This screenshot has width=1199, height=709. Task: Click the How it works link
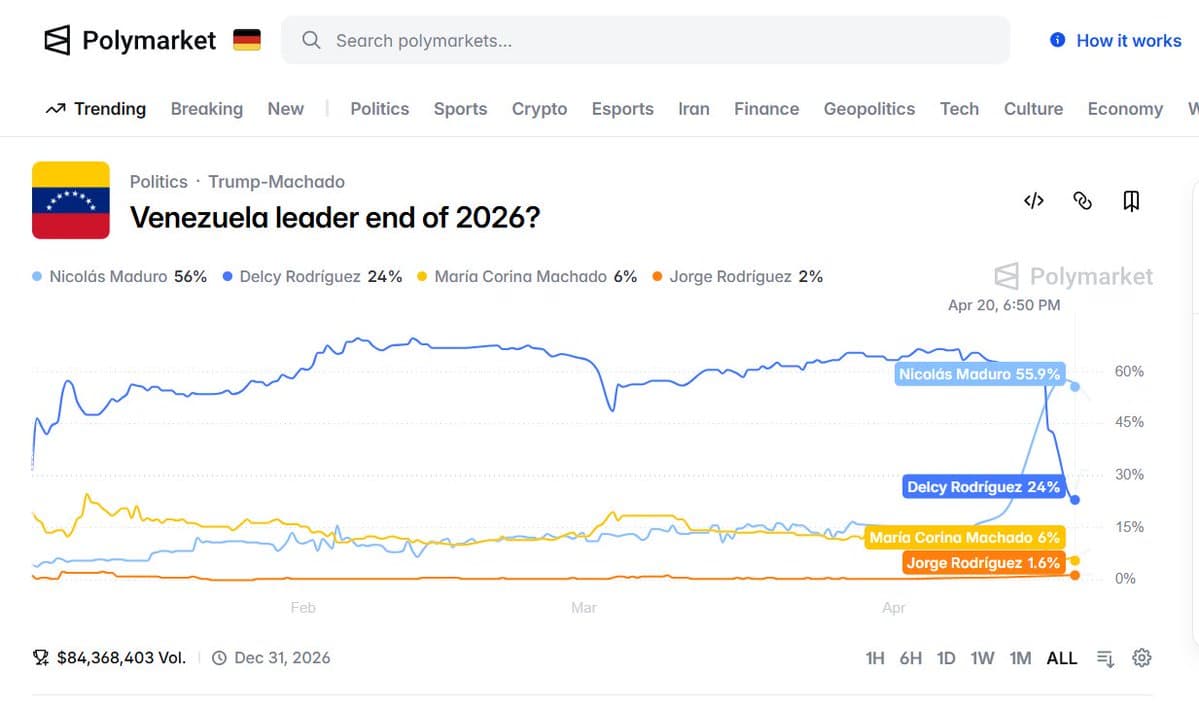coord(1128,40)
